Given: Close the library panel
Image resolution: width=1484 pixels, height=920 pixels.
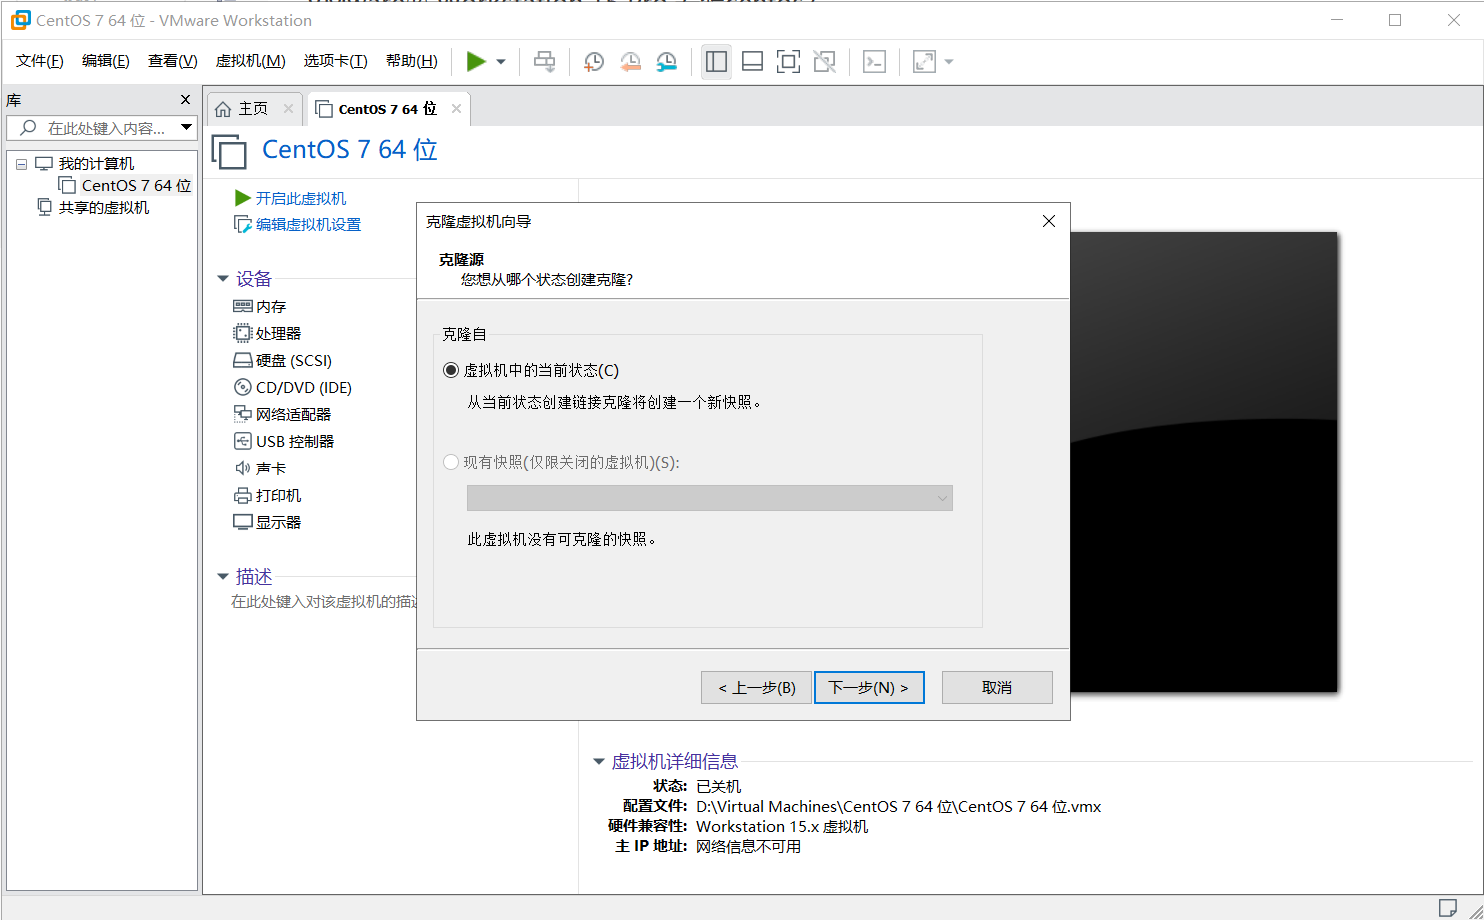Looking at the screenshot, I should tap(185, 100).
